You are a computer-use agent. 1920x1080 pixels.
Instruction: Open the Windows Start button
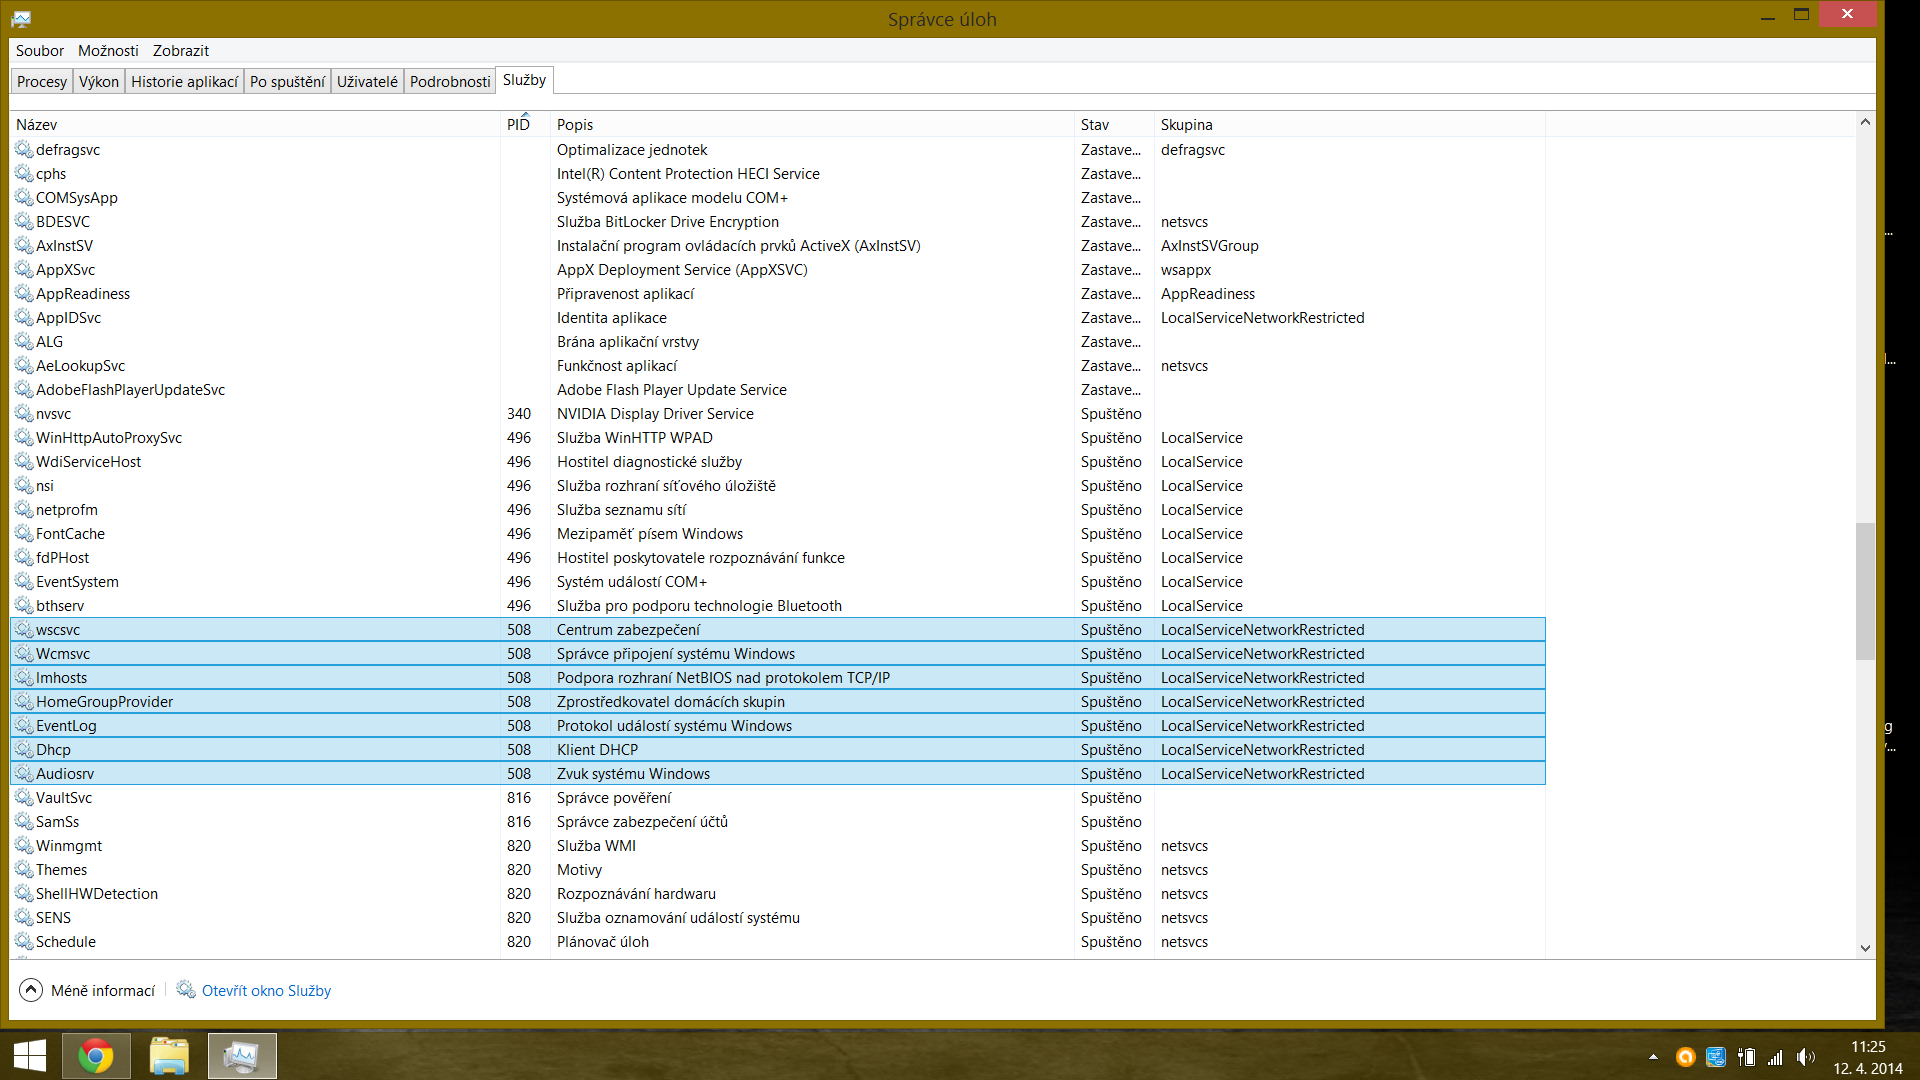[x=30, y=1056]
